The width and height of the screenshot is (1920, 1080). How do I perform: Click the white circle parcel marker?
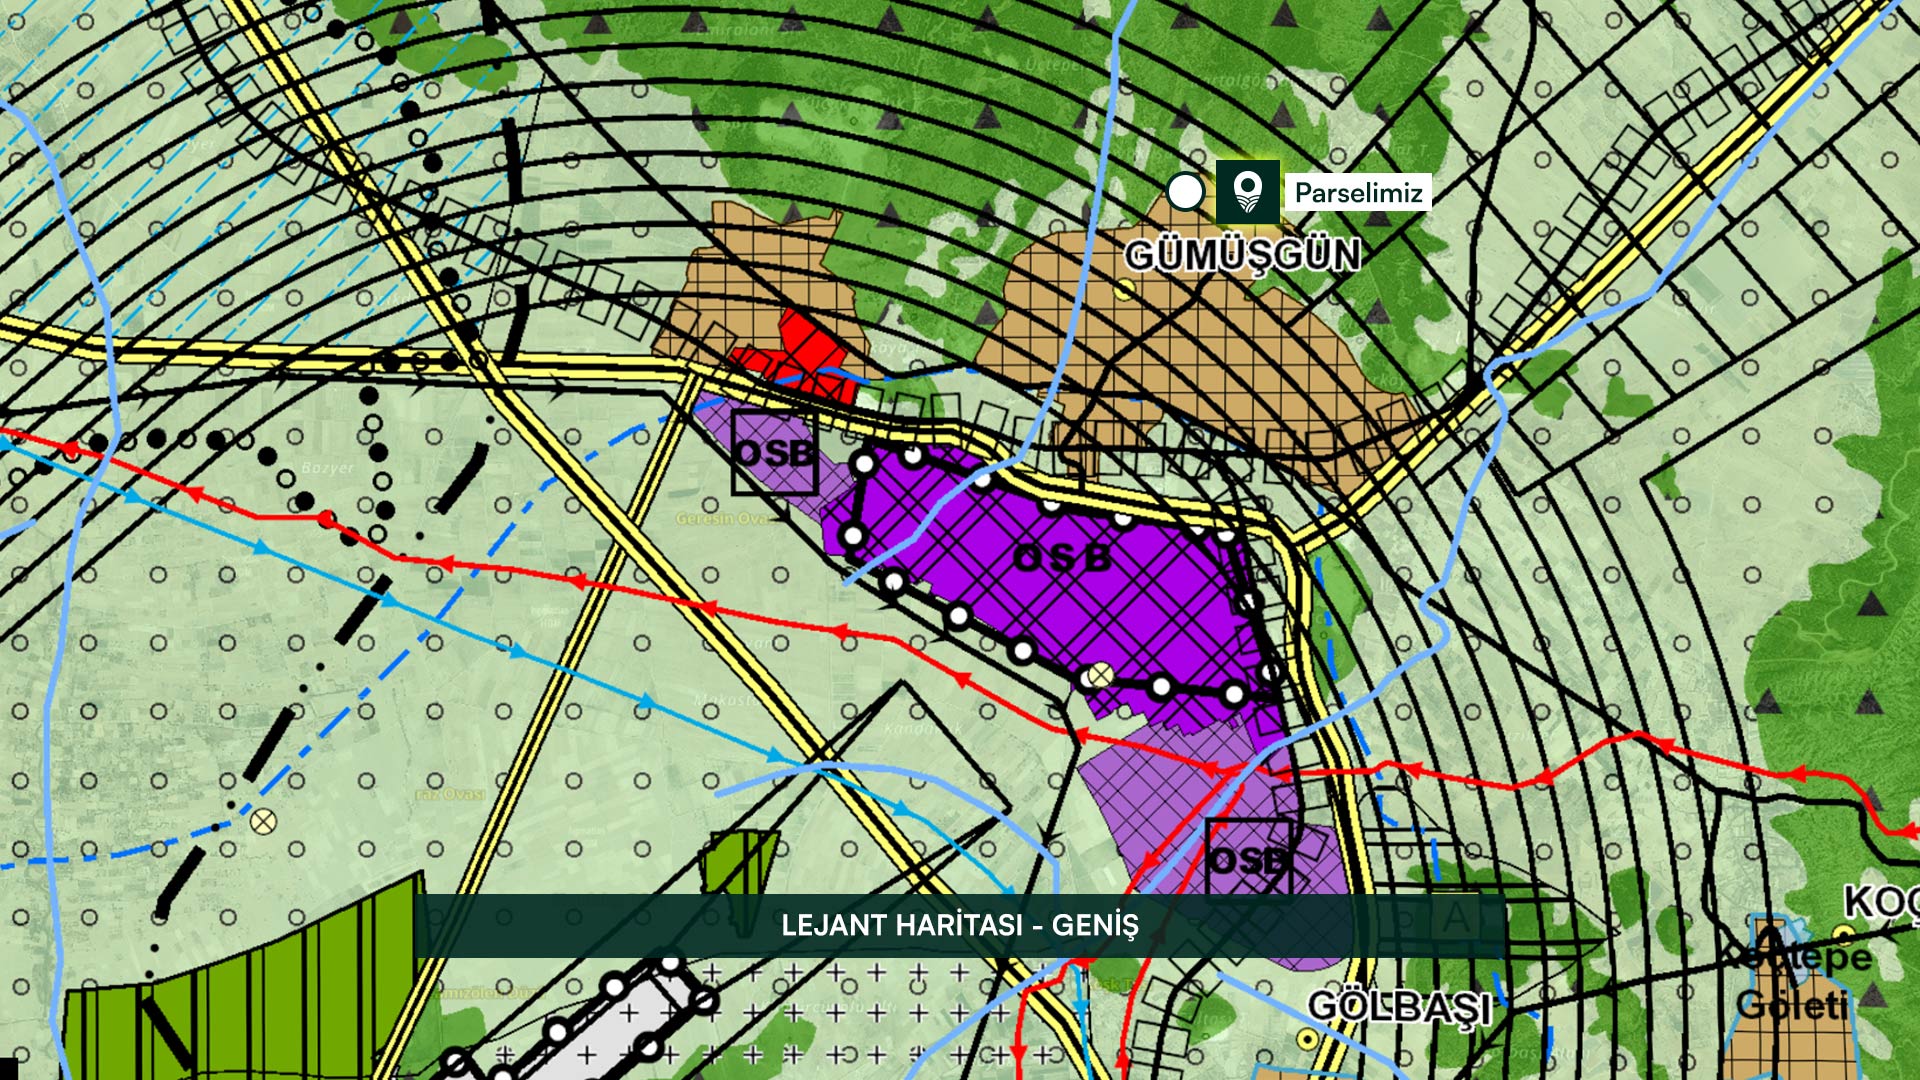tap(1186, 191)
